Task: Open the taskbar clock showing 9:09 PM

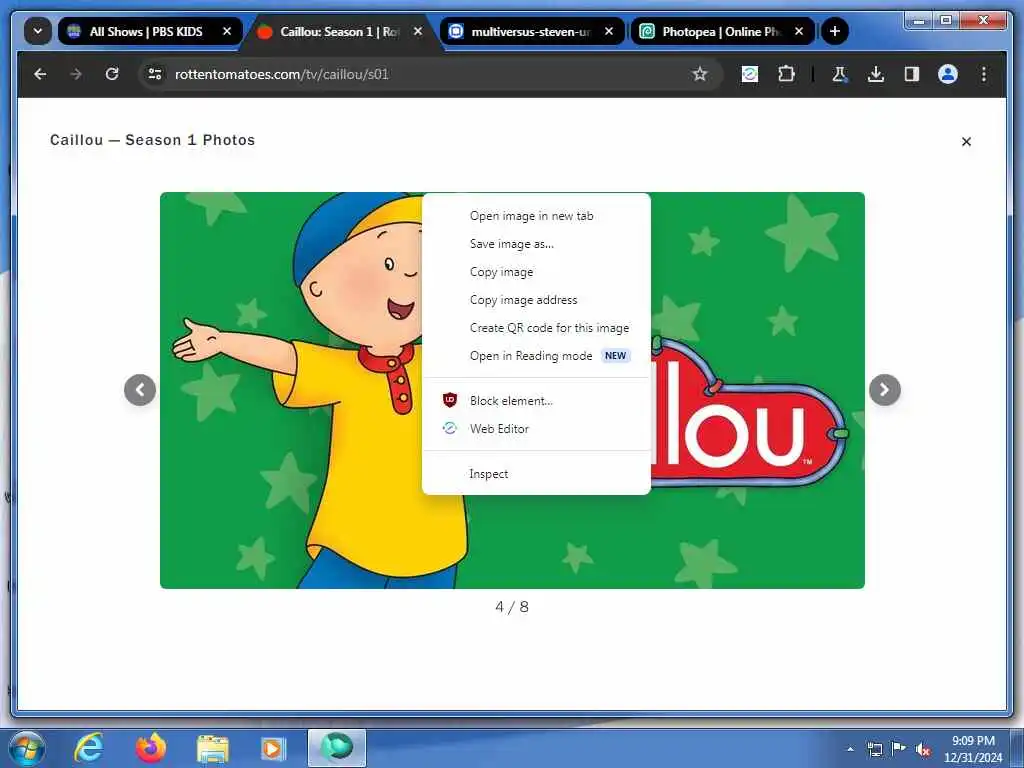Action: point(973,749)
